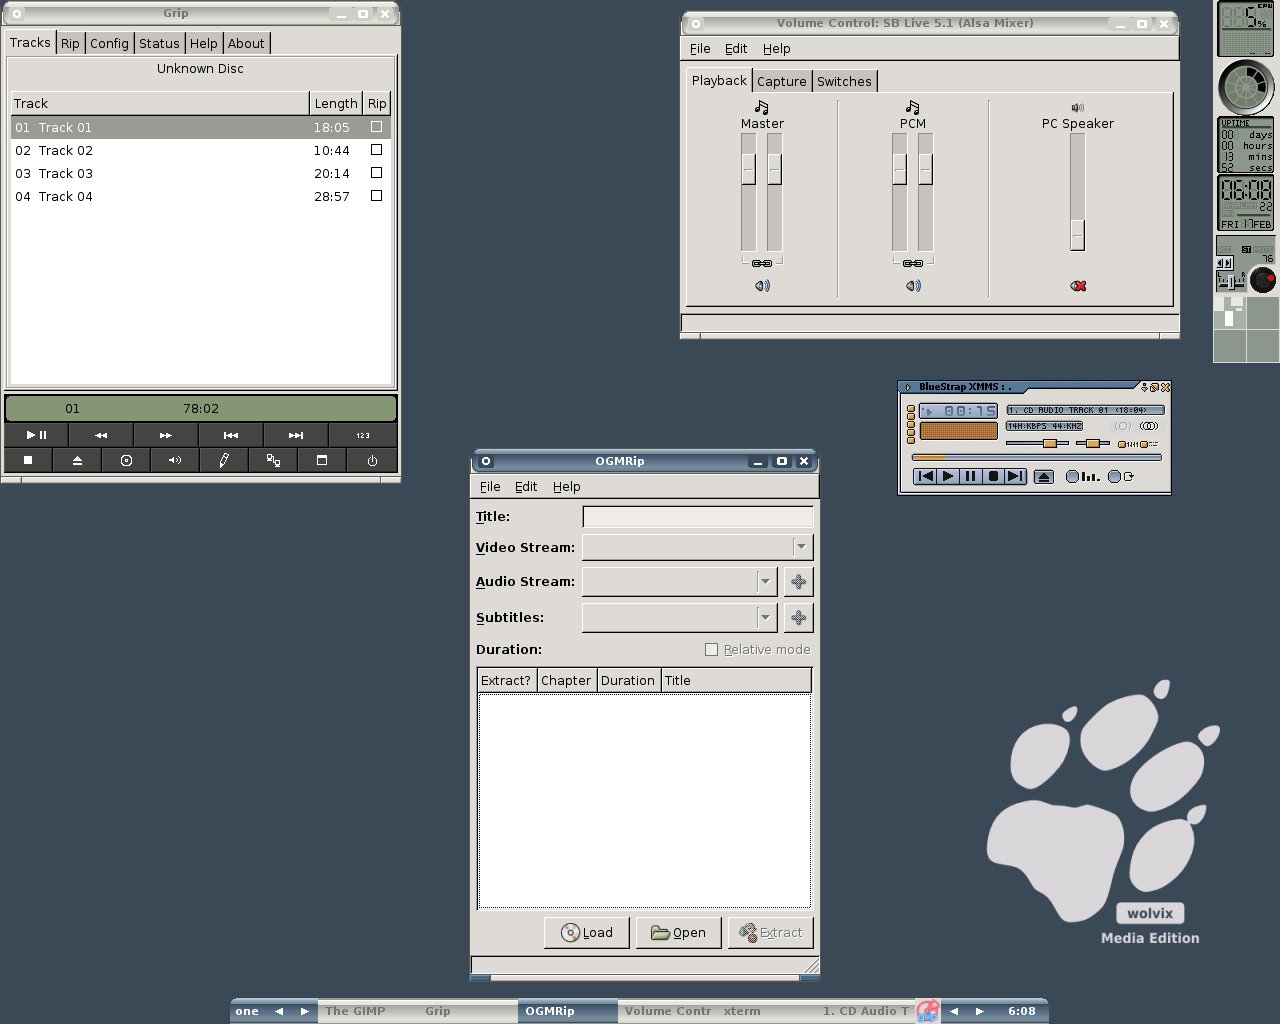1280x1024 pixels.
Task: Check the Rip box for Track 01
Action: [x=376, y=127]
